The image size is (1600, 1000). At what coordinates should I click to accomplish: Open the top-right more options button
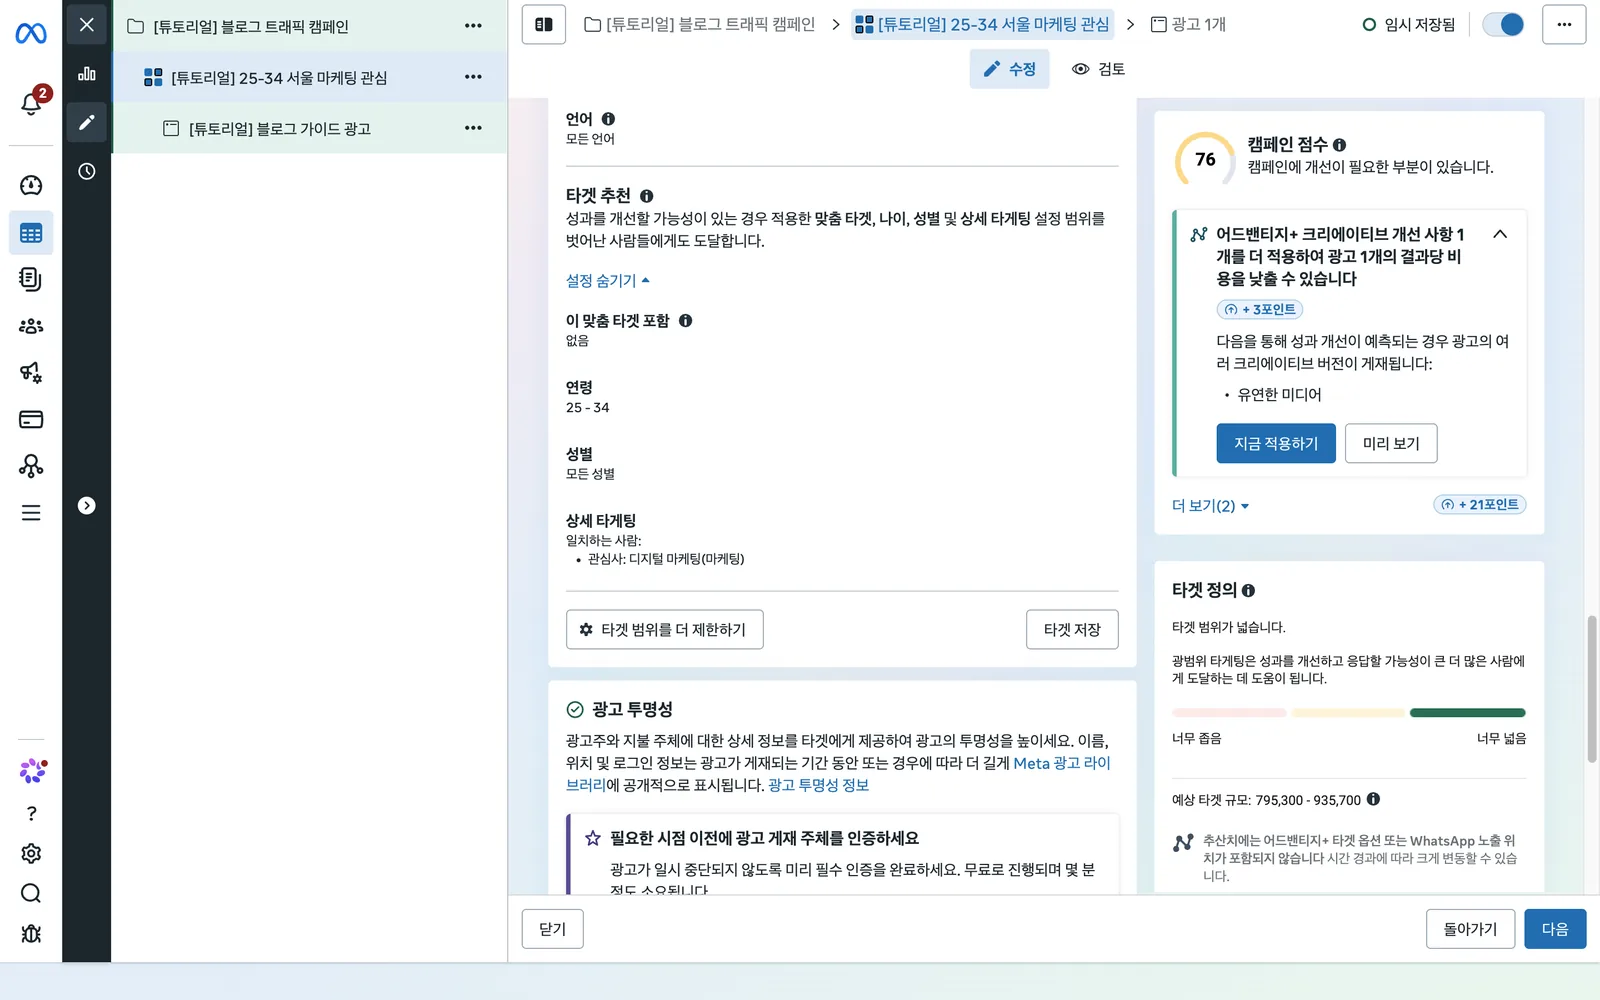coord(1564,24)
